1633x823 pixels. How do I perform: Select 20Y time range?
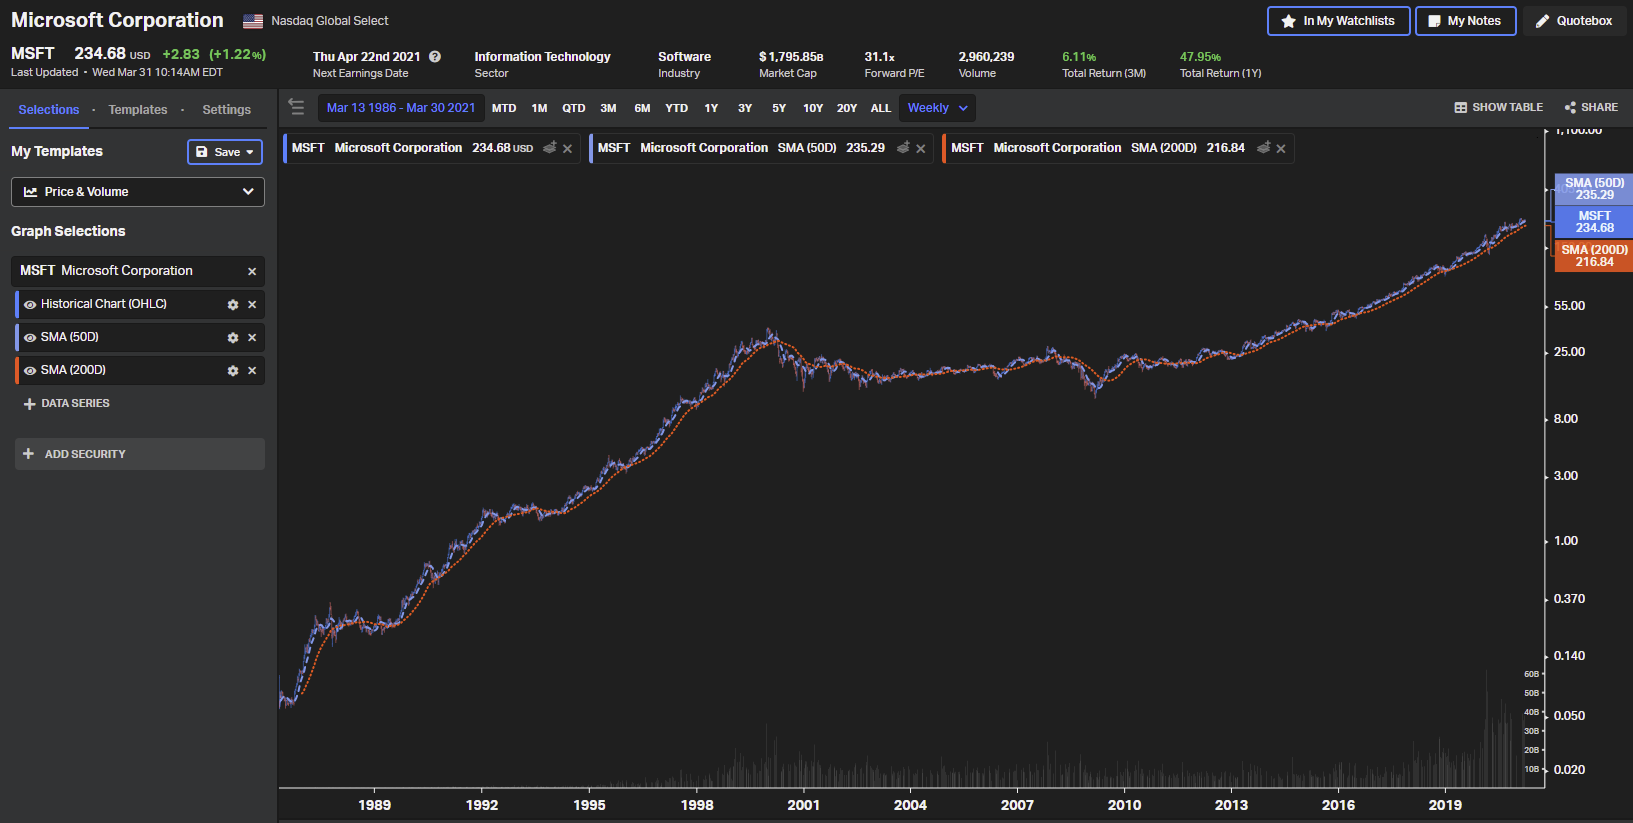[x=847, y=108]
